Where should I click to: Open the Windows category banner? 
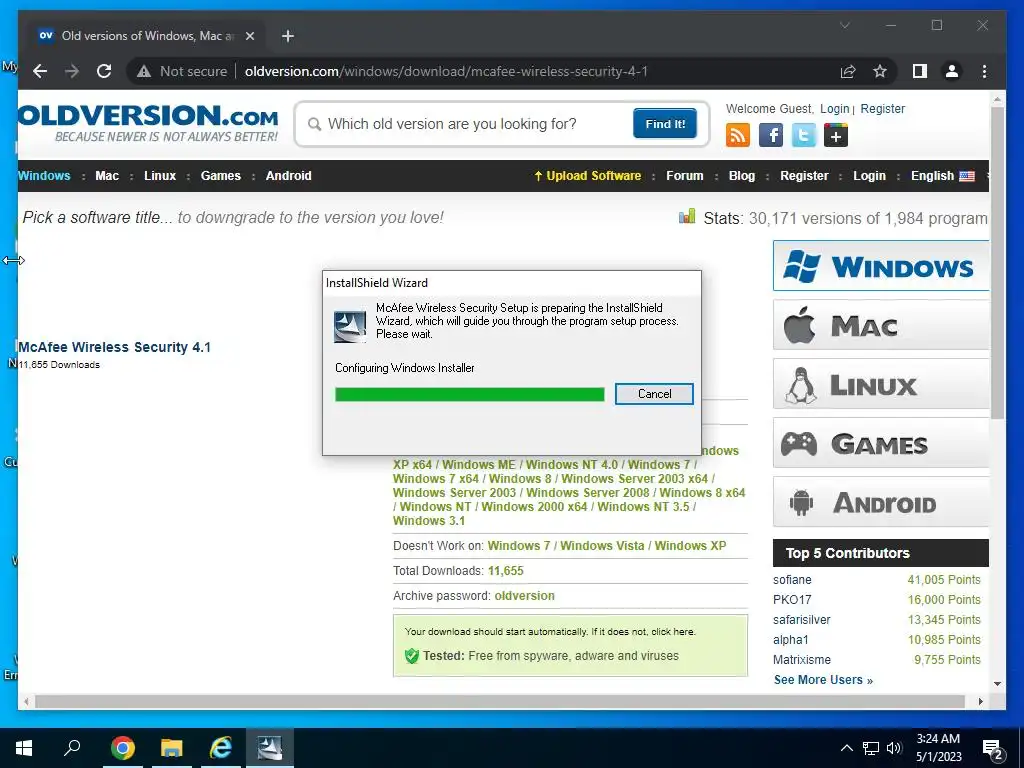pos(881,266)
